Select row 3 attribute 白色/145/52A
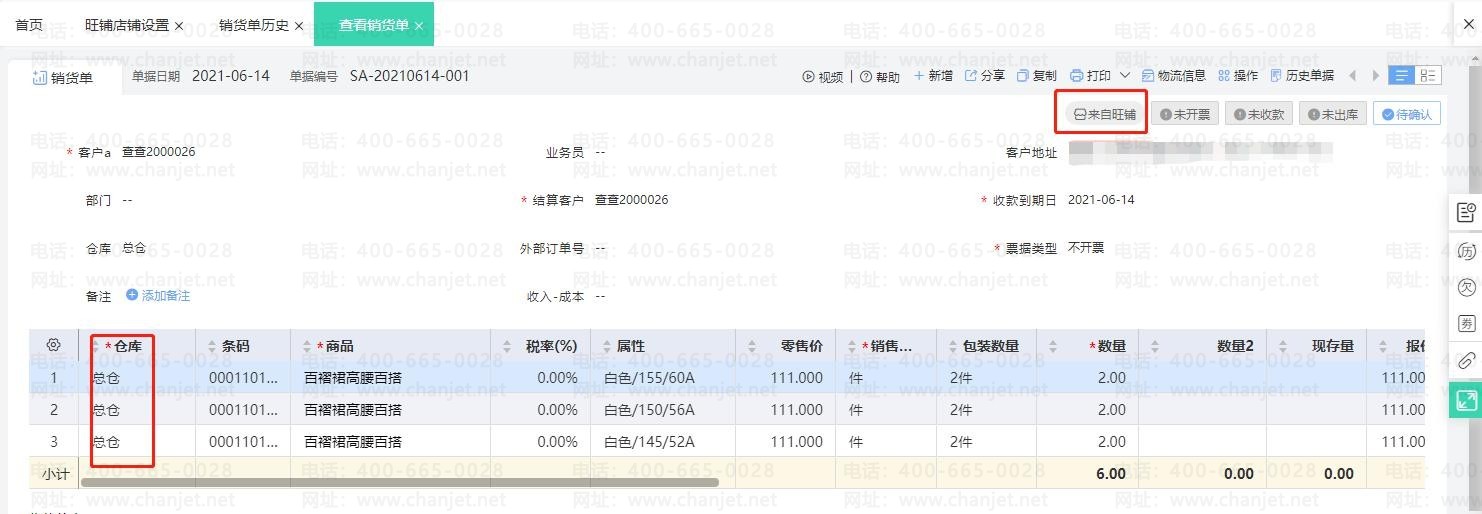 coord(649,442)
